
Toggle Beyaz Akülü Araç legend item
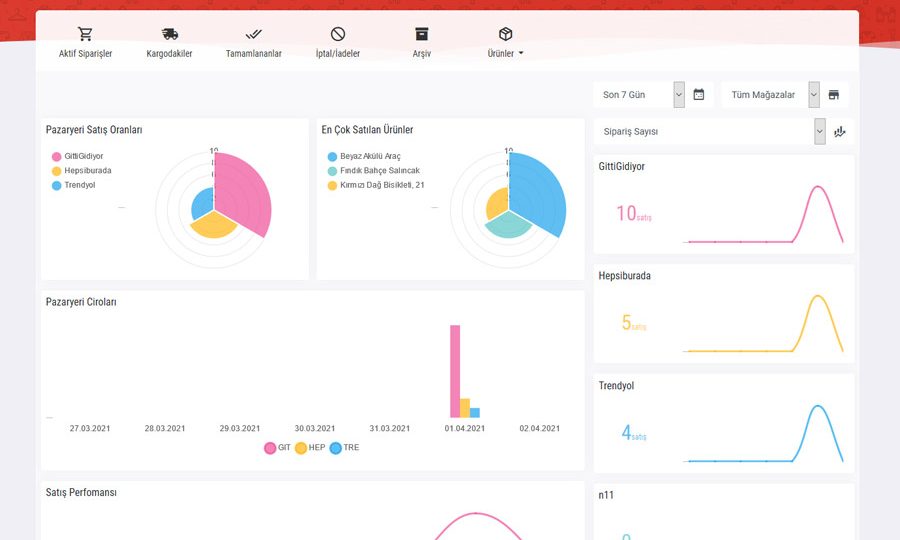364,156
